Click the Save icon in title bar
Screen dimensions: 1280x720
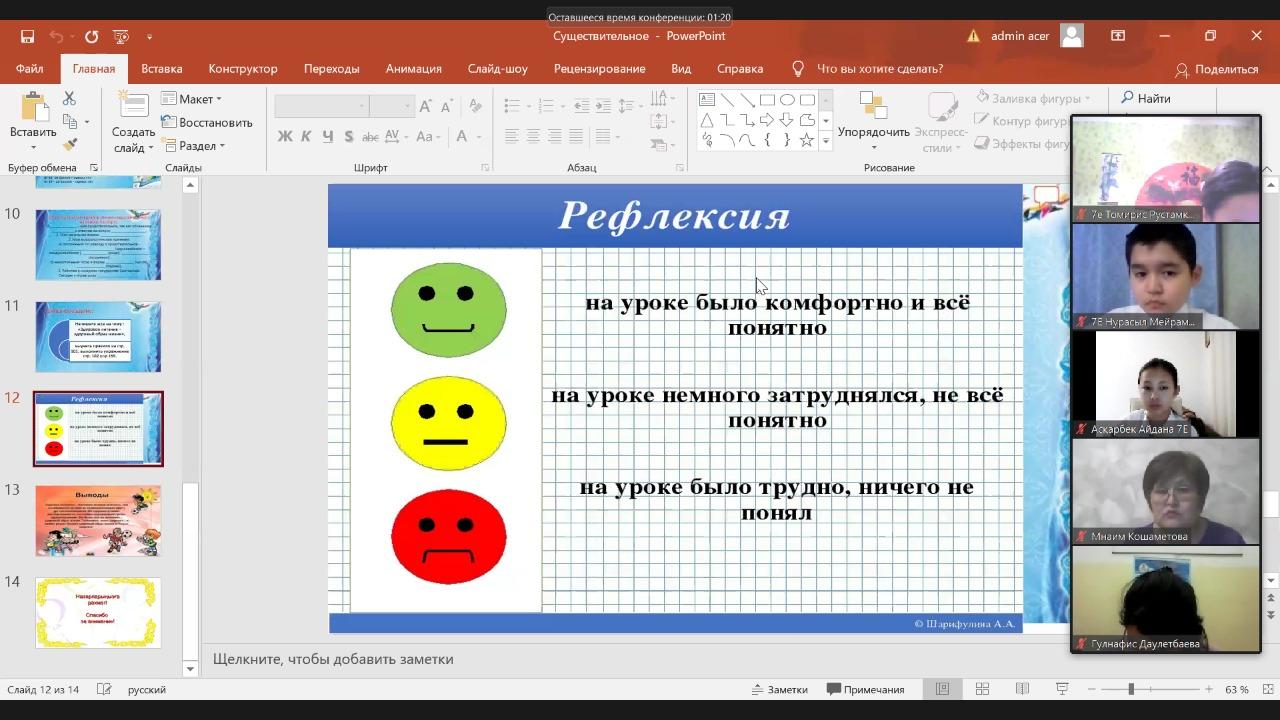coord(27,36)
